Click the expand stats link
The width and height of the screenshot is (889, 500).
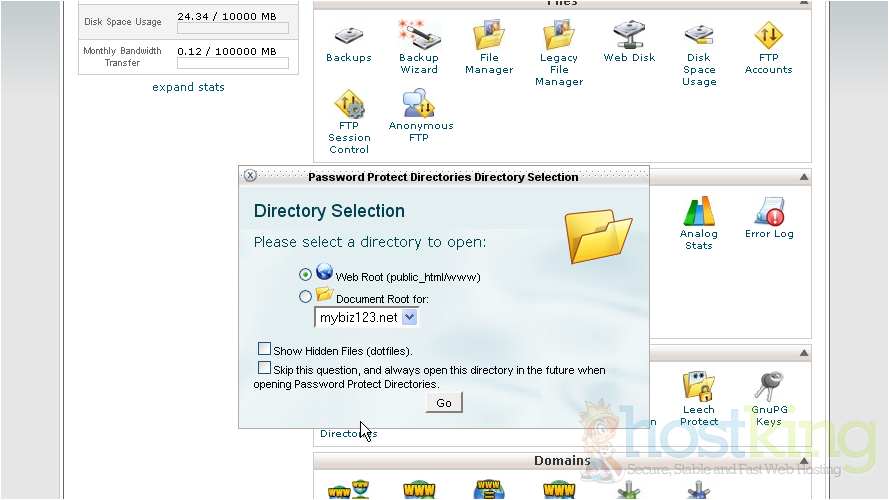point(188,87)
